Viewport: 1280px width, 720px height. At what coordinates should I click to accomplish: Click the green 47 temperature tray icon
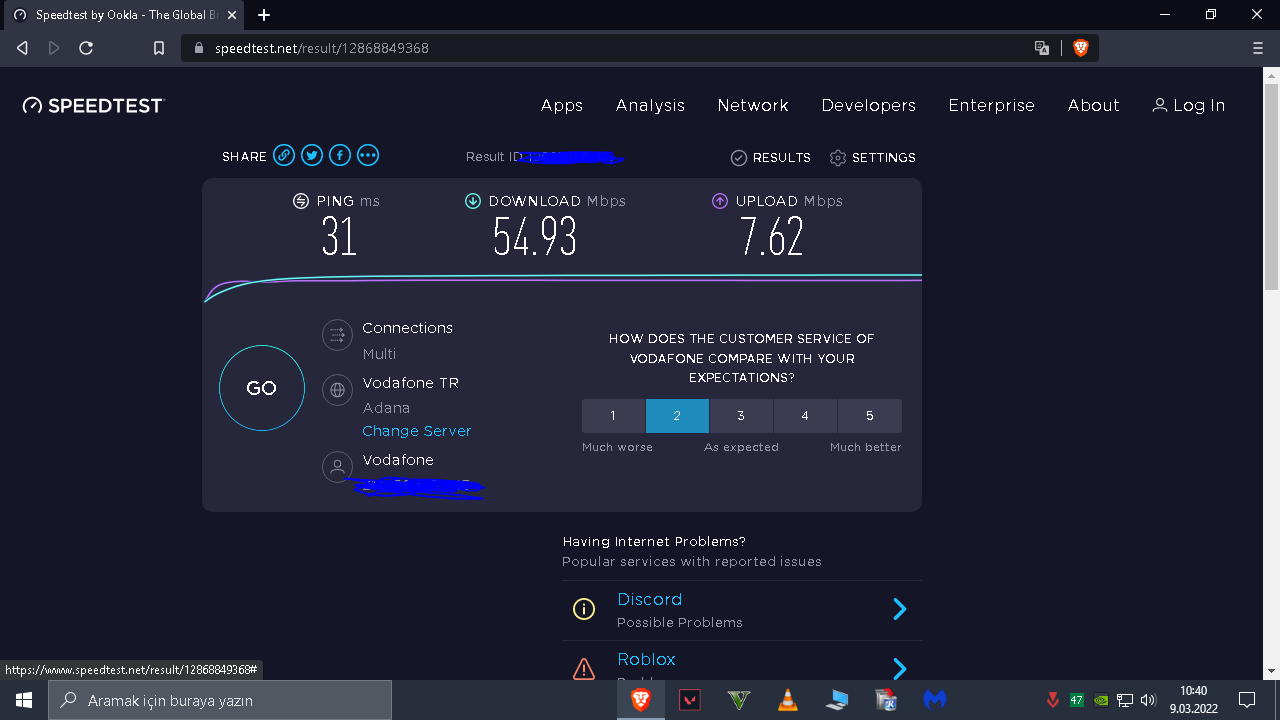point(1077,700)
